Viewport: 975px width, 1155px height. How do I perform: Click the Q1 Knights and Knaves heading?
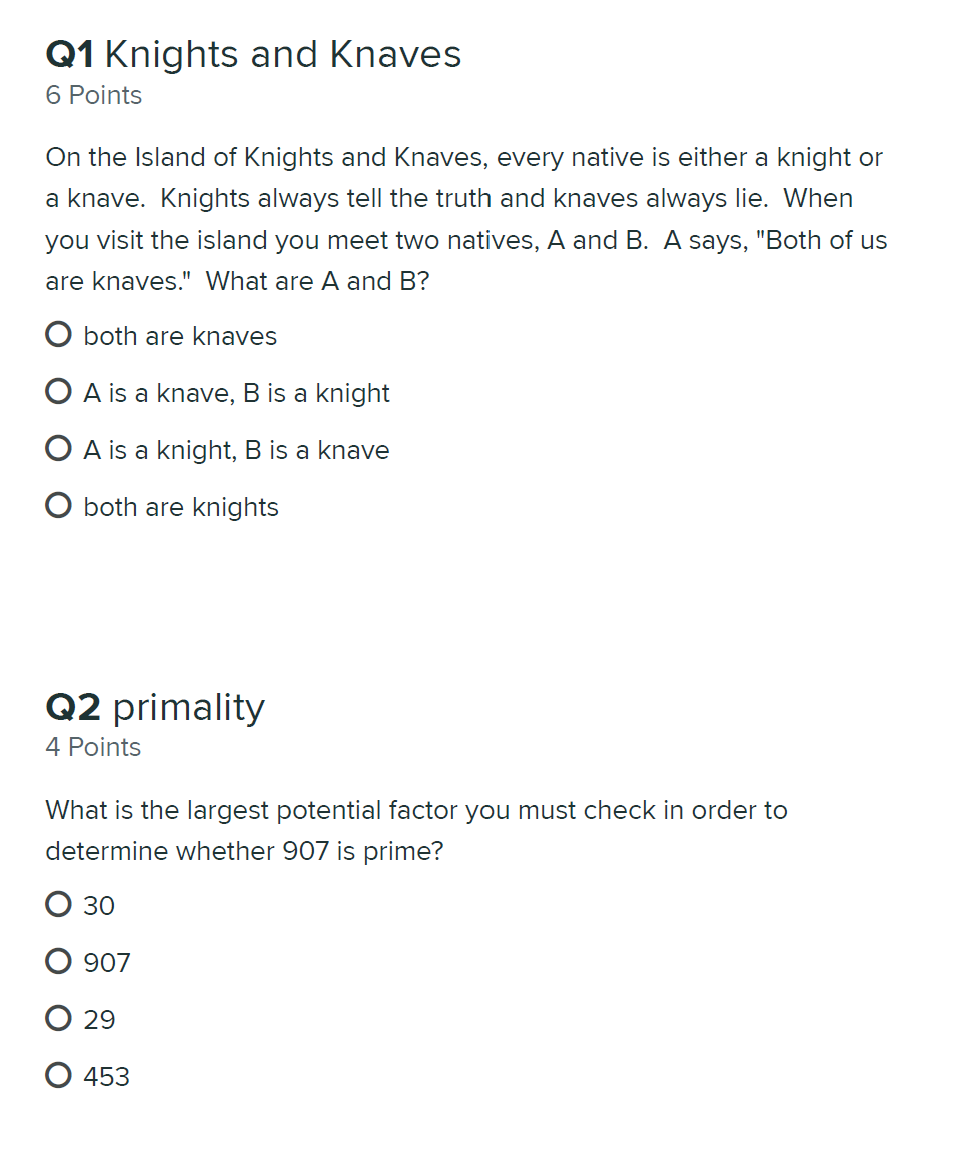pyautogui.click(x=253, y=54)
